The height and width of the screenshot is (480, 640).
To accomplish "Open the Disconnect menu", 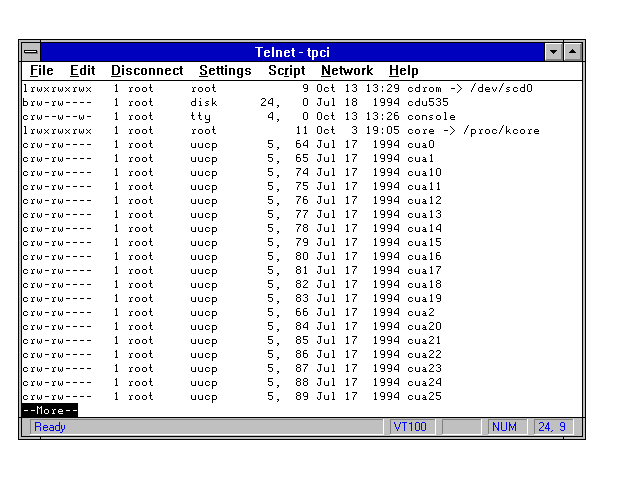I will click(147, 71).
